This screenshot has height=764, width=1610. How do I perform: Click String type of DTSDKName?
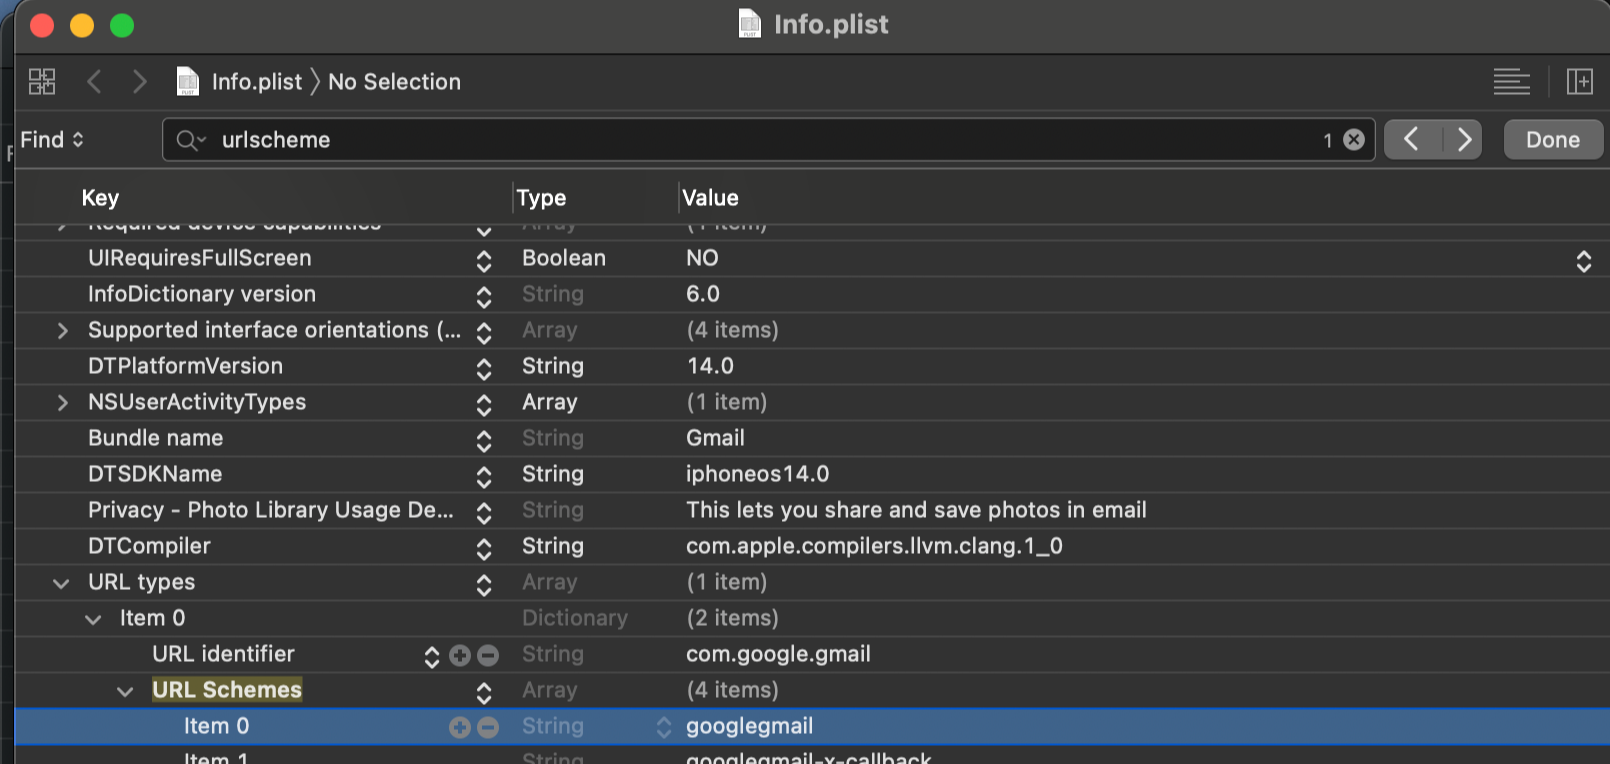tap(553, 474)
